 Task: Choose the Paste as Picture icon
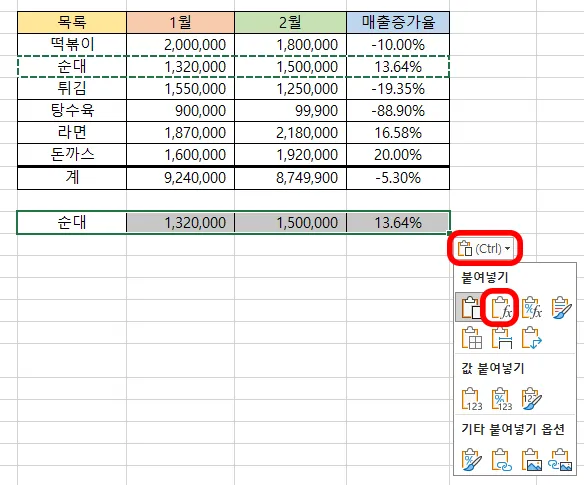click(x=531, y=460)
